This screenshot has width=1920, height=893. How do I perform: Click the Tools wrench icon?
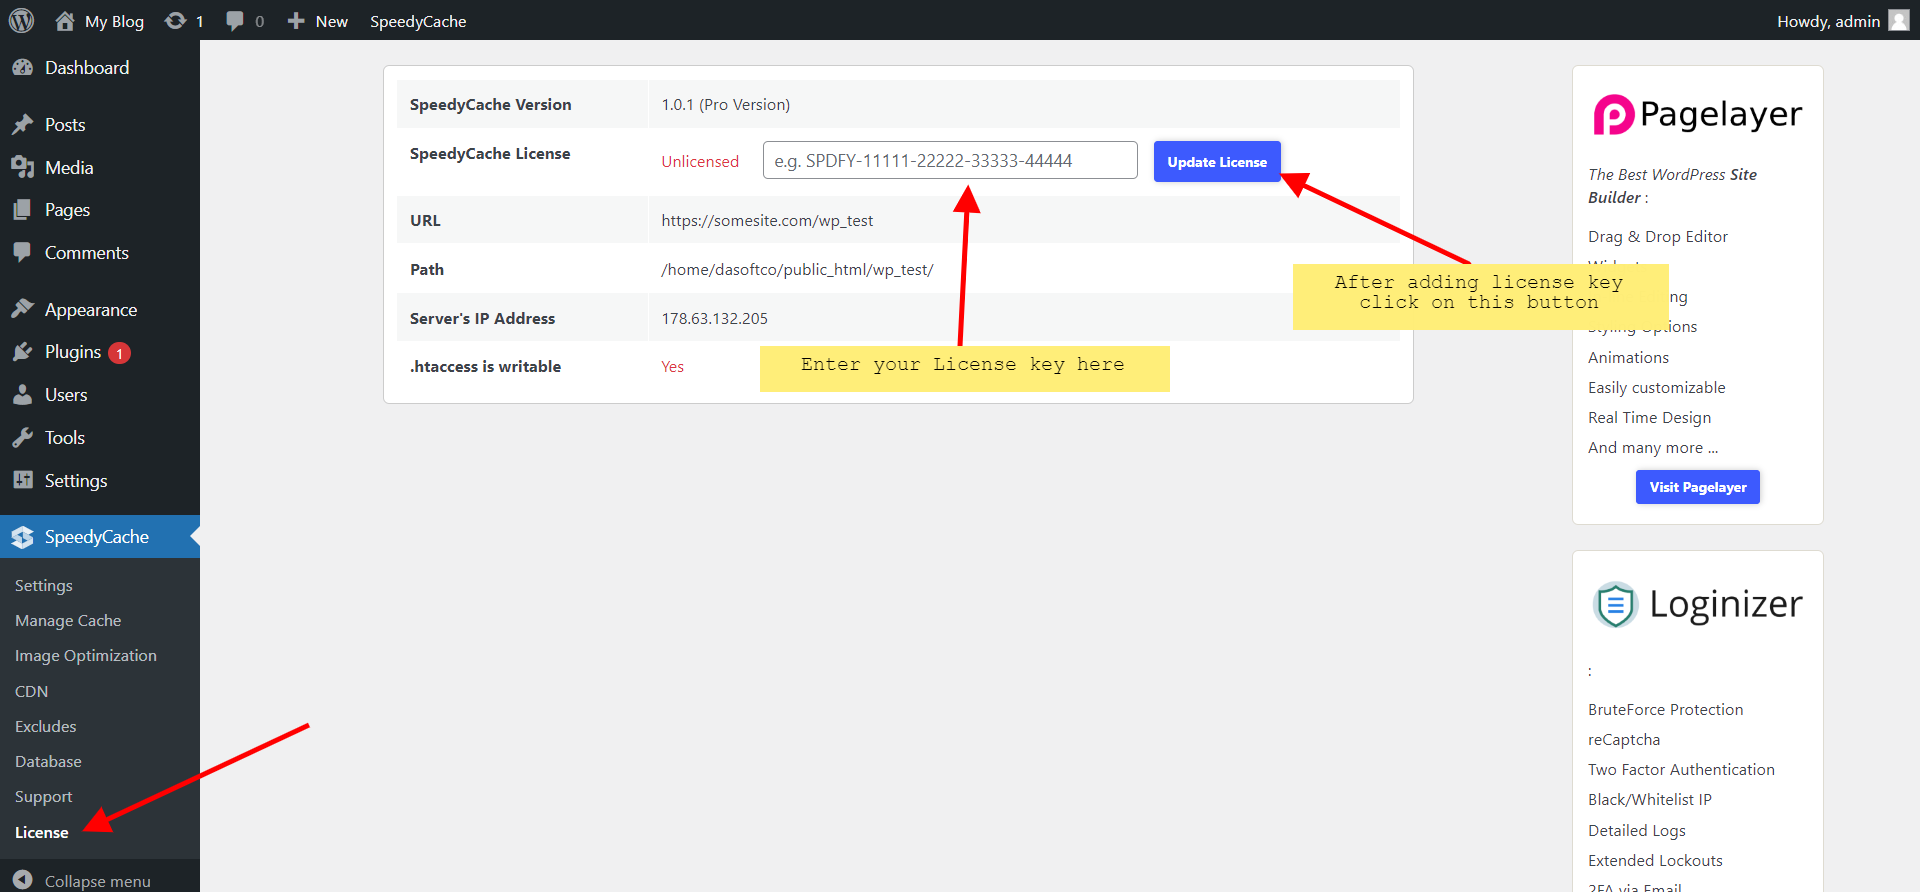tap(22, 438)
